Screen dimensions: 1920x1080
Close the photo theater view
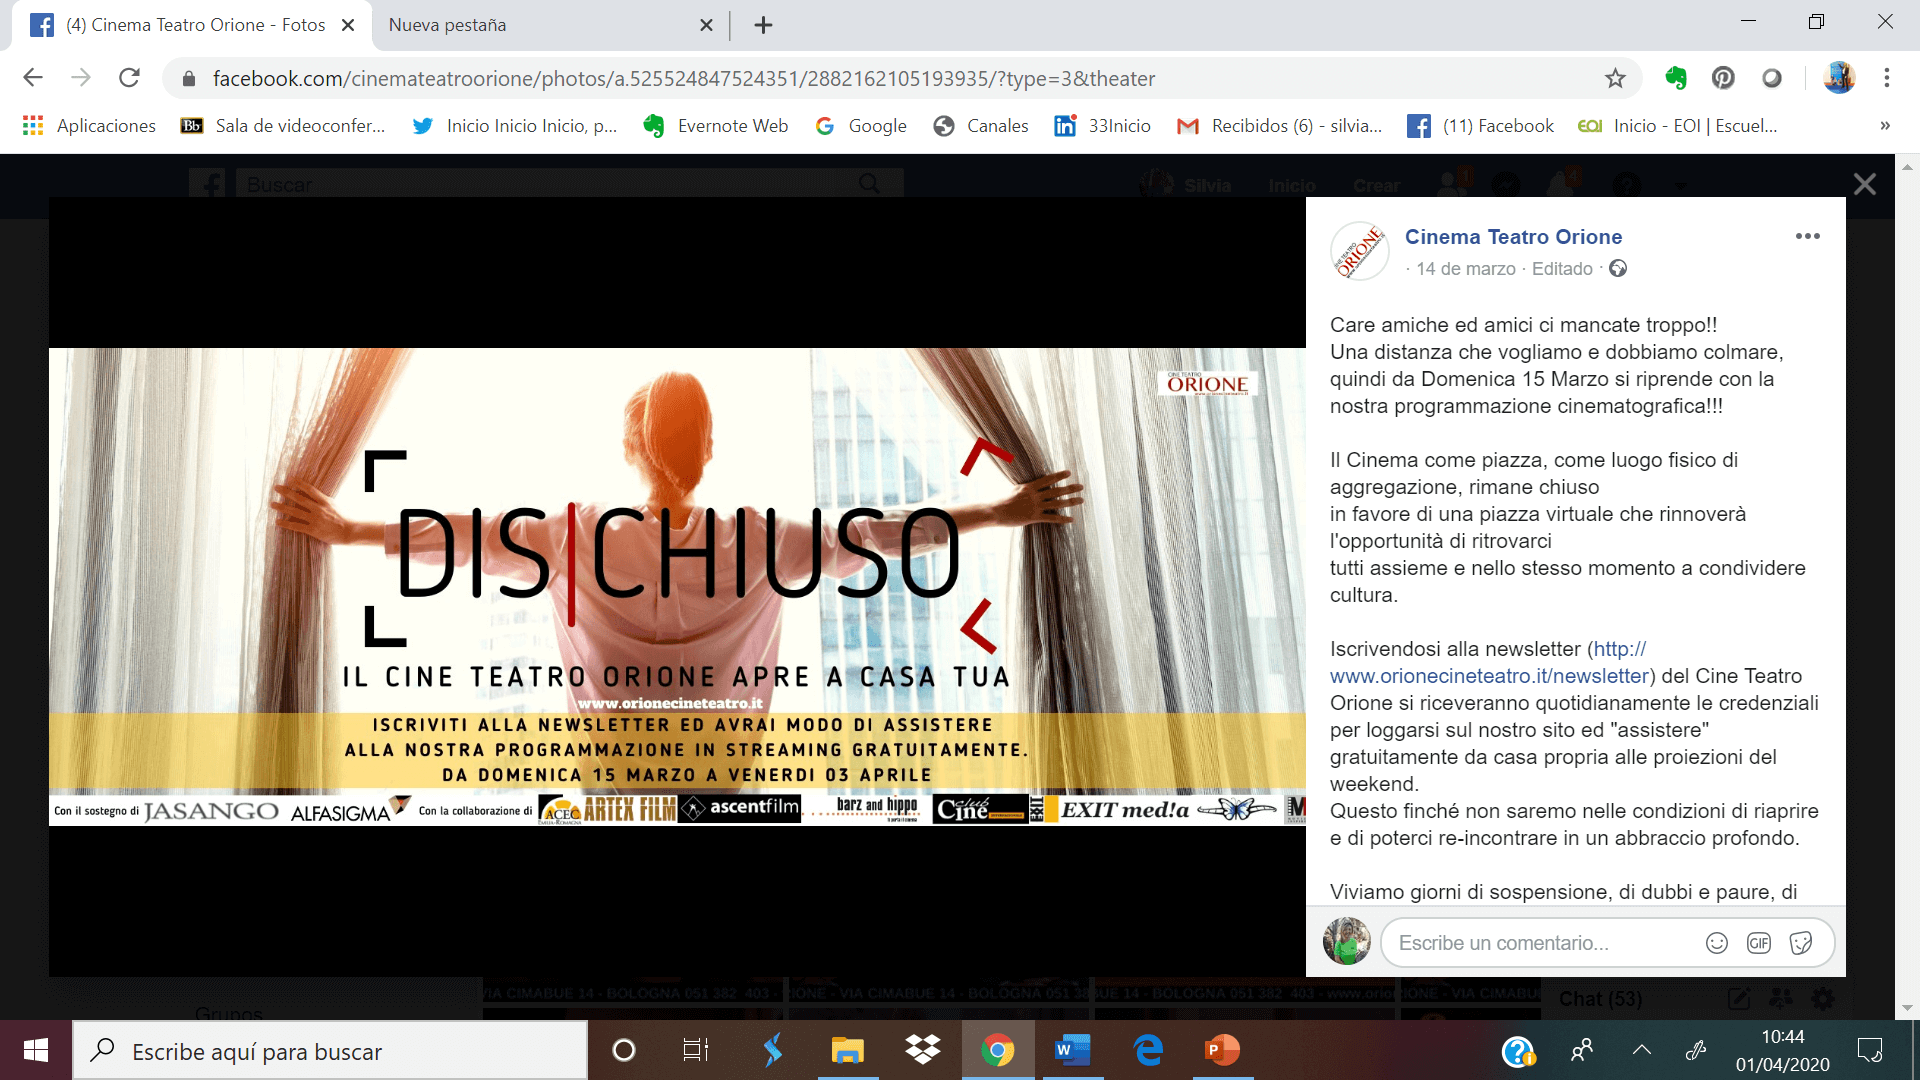(x=1865, y=184)
